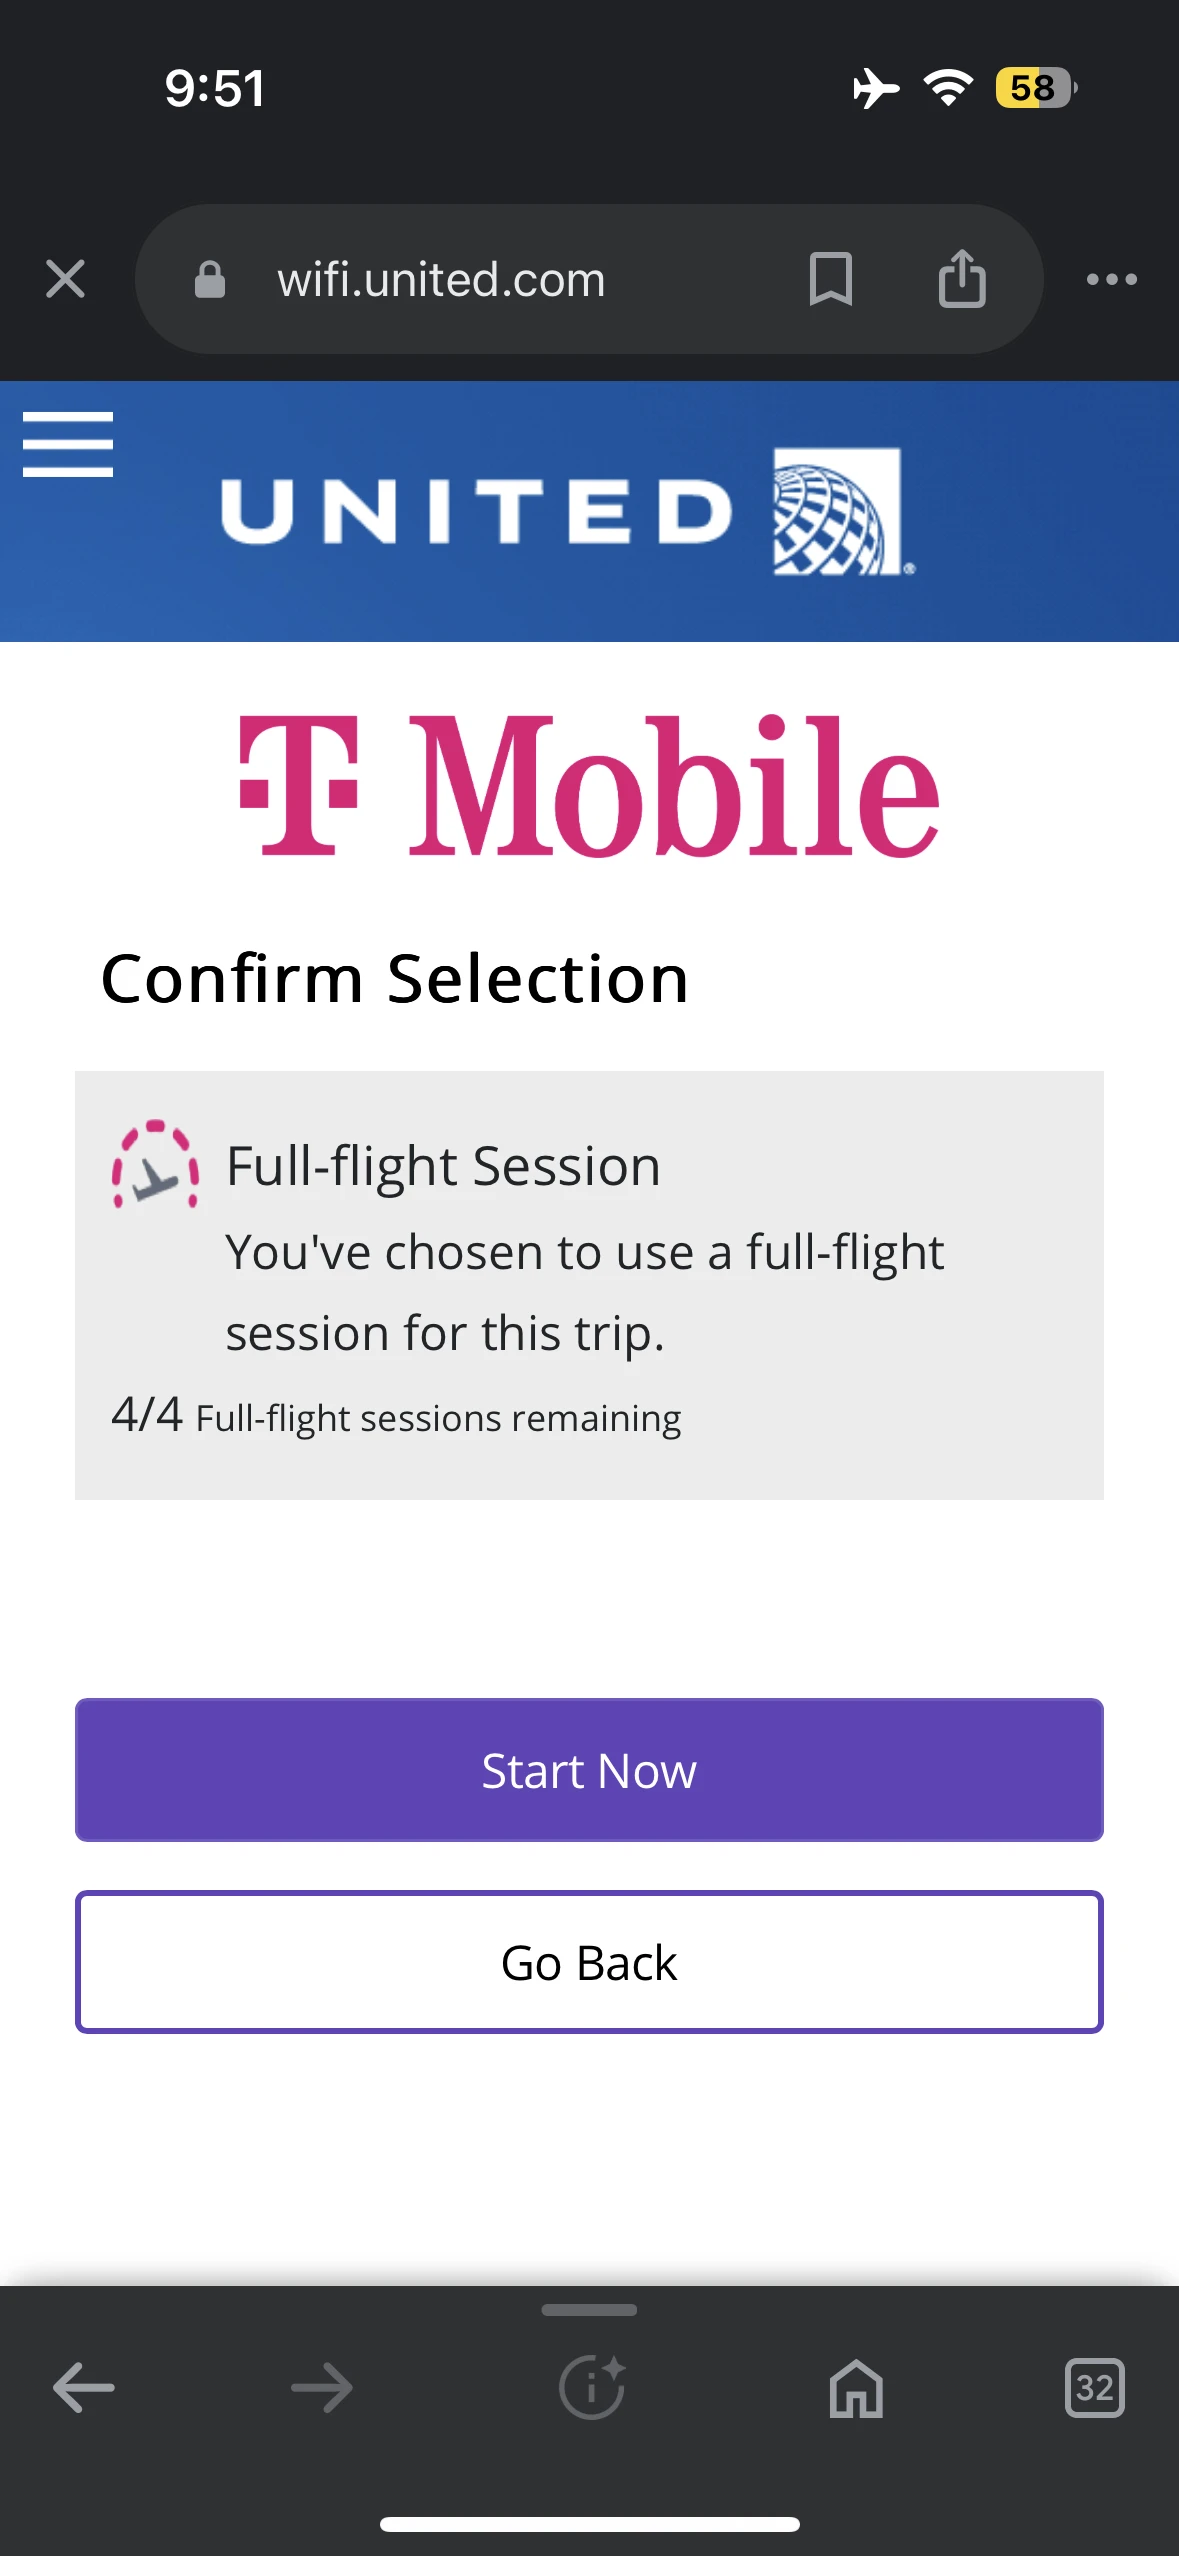The width and height of the screenshot is (1179, 2556).
Task: Tap the battery indicator in status bar
Action: (1034, 88)
